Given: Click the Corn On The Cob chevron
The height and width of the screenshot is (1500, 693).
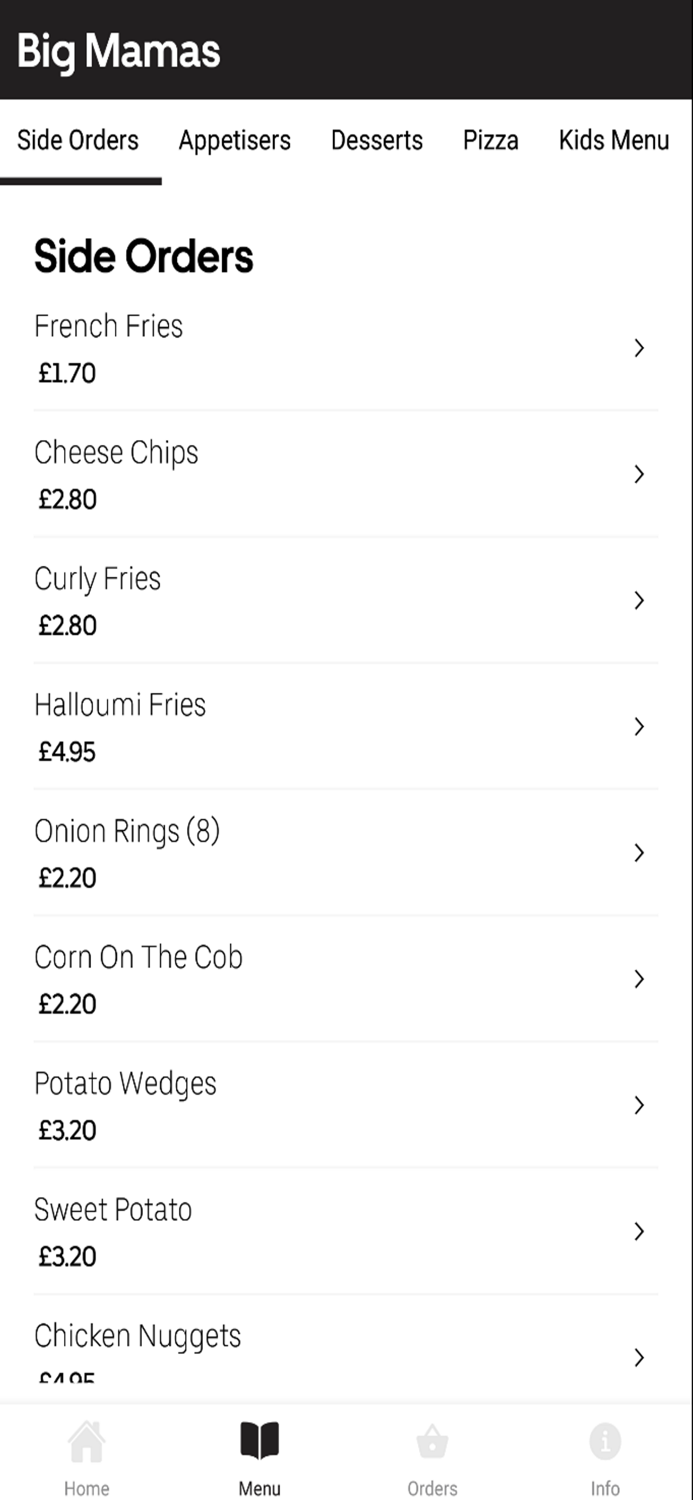Looking at the screenshot, I should tap(639, 979).
